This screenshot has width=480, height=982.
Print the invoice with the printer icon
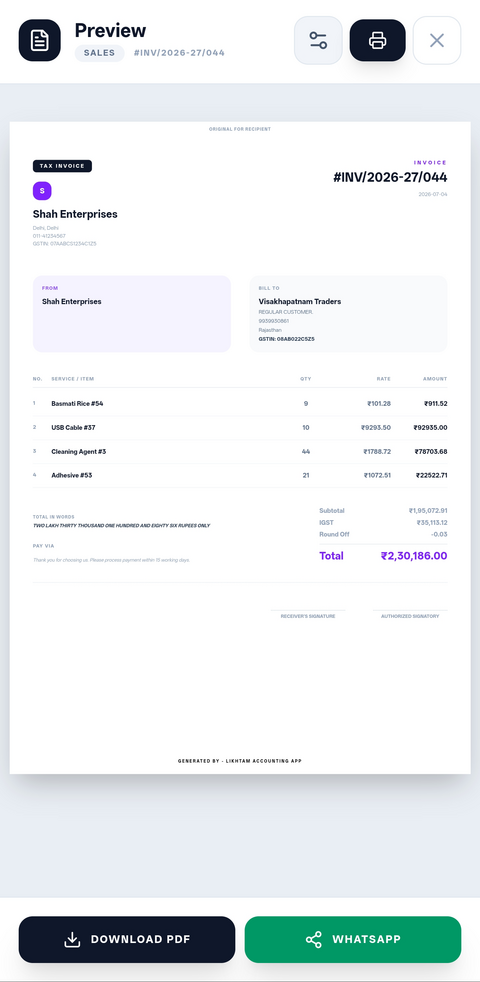377,40
